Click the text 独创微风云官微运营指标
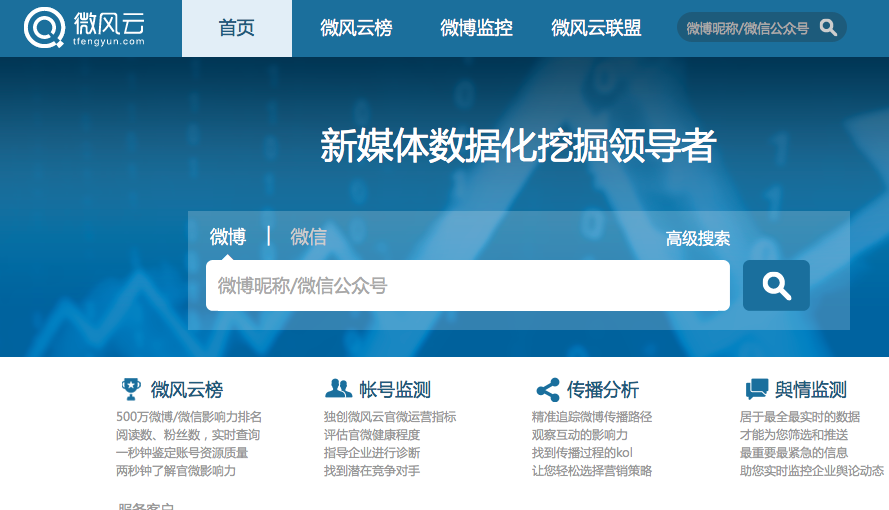The image size is (889, 510). point(390,417)
